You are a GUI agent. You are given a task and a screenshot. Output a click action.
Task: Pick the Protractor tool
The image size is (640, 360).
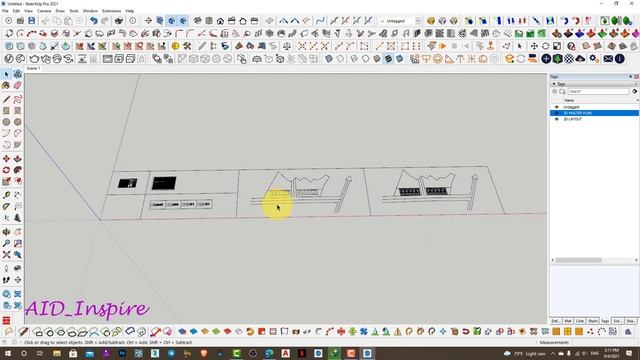(6, 207)
